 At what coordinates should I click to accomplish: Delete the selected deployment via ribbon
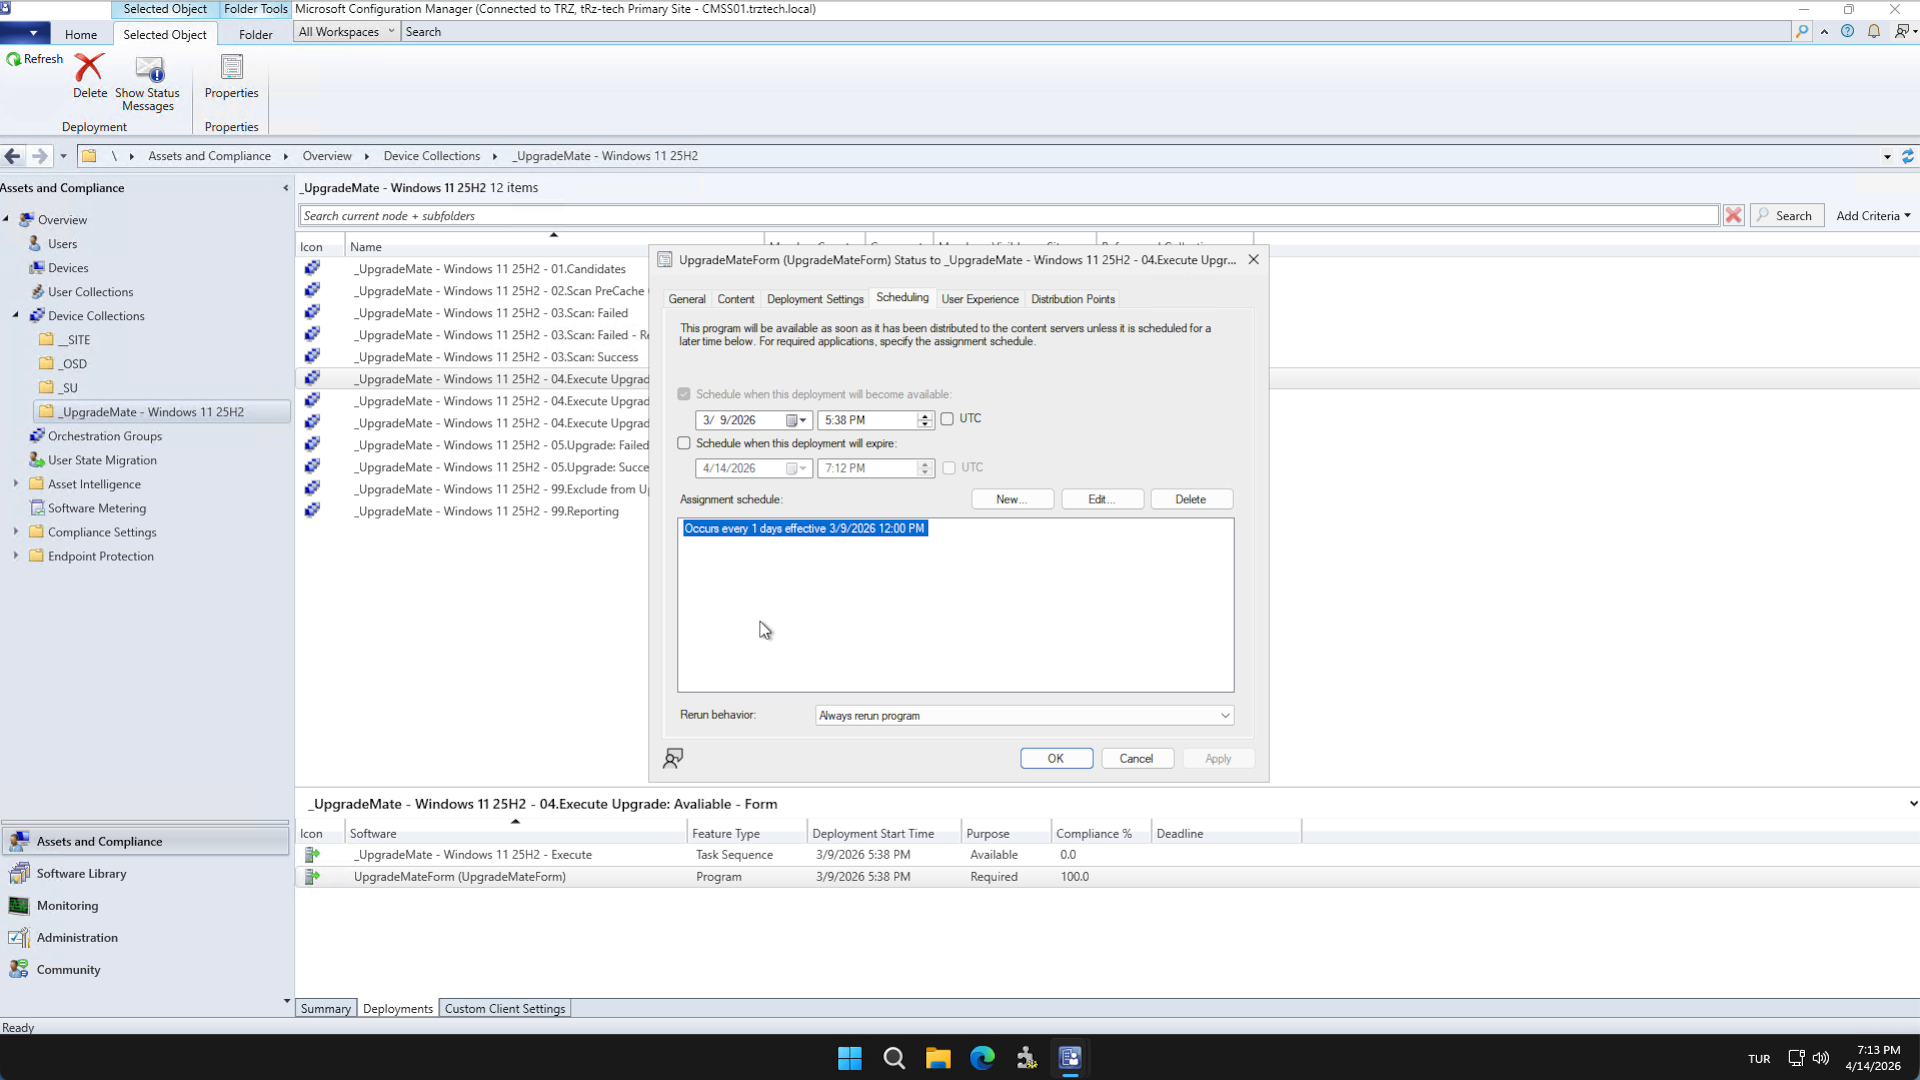pyautogui.click(x=89, y=76)
